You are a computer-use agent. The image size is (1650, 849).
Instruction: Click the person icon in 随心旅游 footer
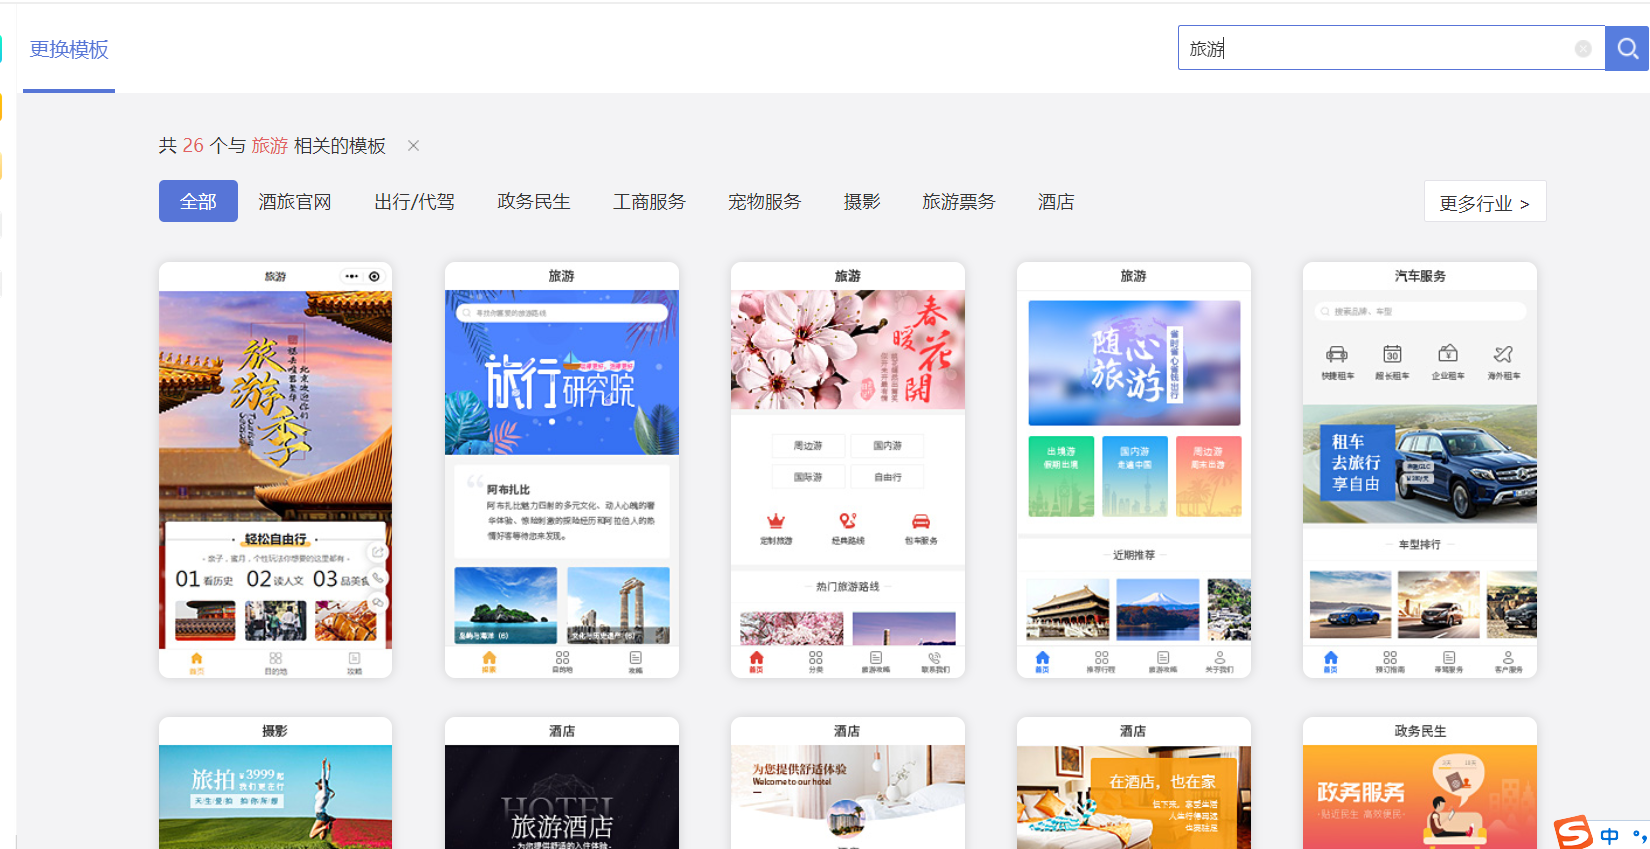[1220, 658]
